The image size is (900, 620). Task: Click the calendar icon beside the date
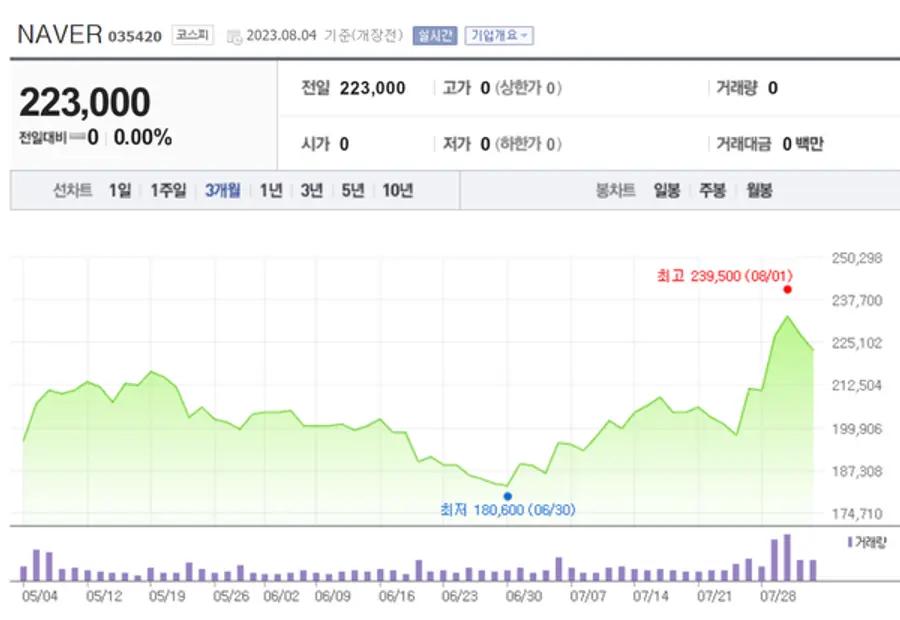[234, 37]
